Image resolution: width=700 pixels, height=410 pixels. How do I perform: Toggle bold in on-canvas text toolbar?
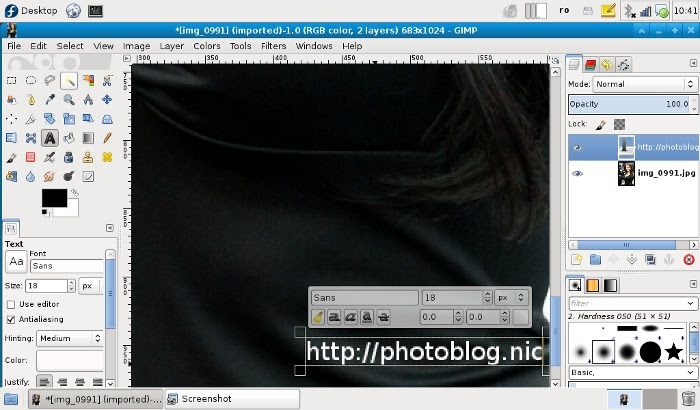(x=334, y=317)
